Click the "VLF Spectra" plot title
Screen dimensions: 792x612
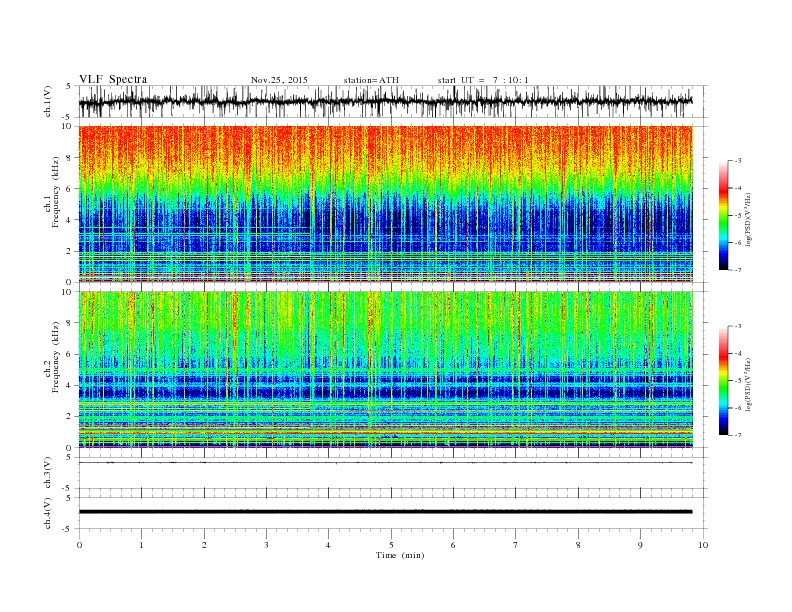tap(113, 79)
